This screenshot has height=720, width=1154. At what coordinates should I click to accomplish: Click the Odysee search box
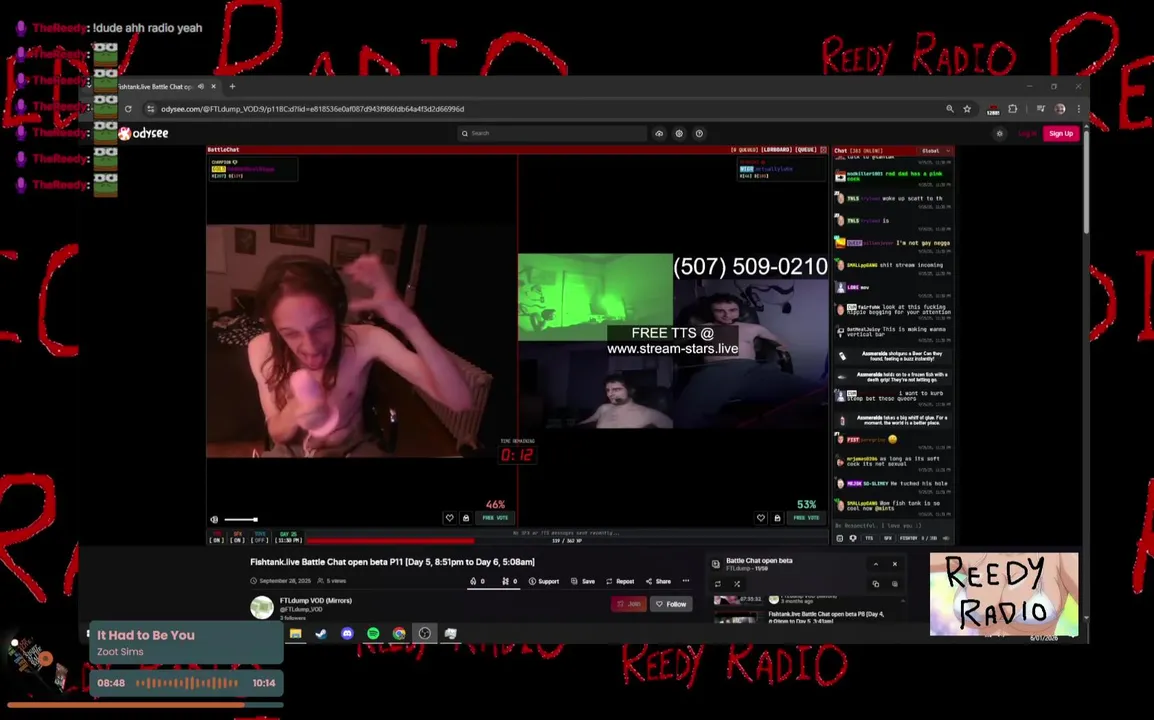click(552, 133)
